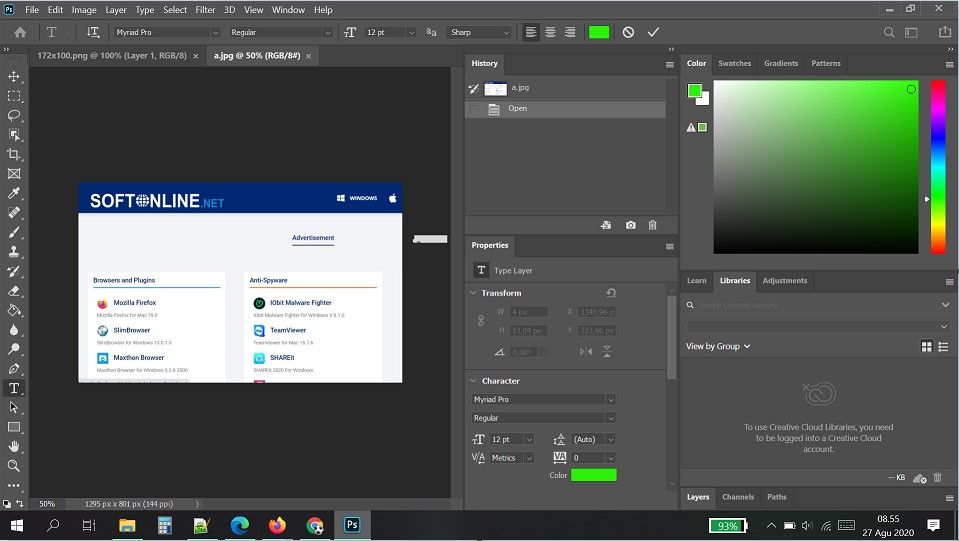Select the Eyedropper tool

[13, 193]
